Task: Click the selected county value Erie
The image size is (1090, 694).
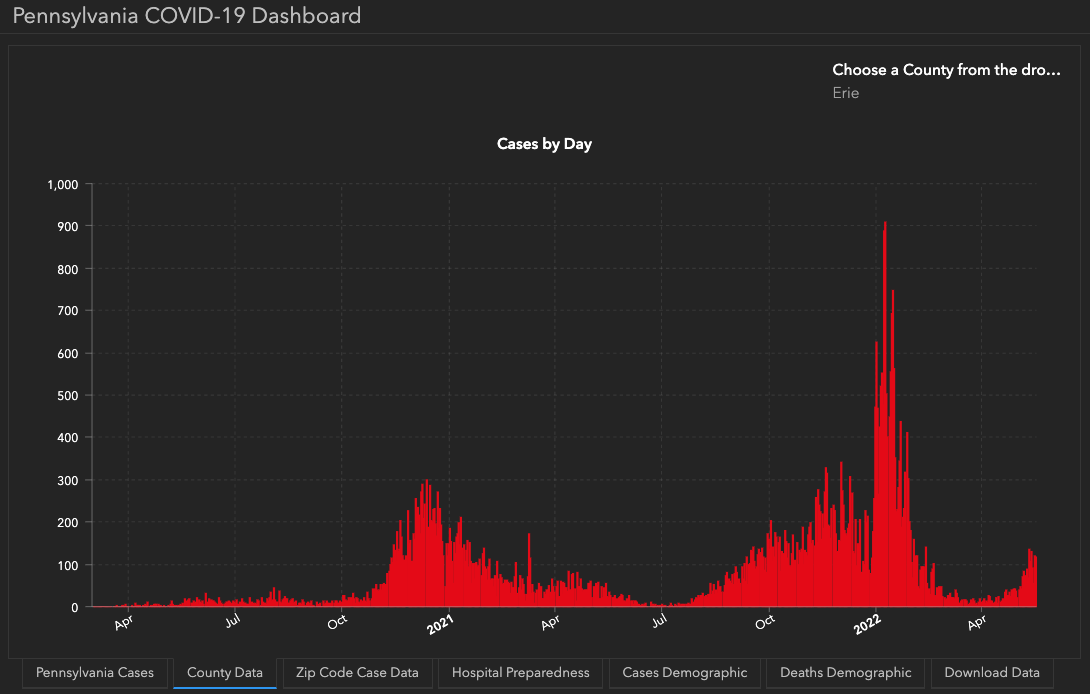Action: [x=846, y=93]
